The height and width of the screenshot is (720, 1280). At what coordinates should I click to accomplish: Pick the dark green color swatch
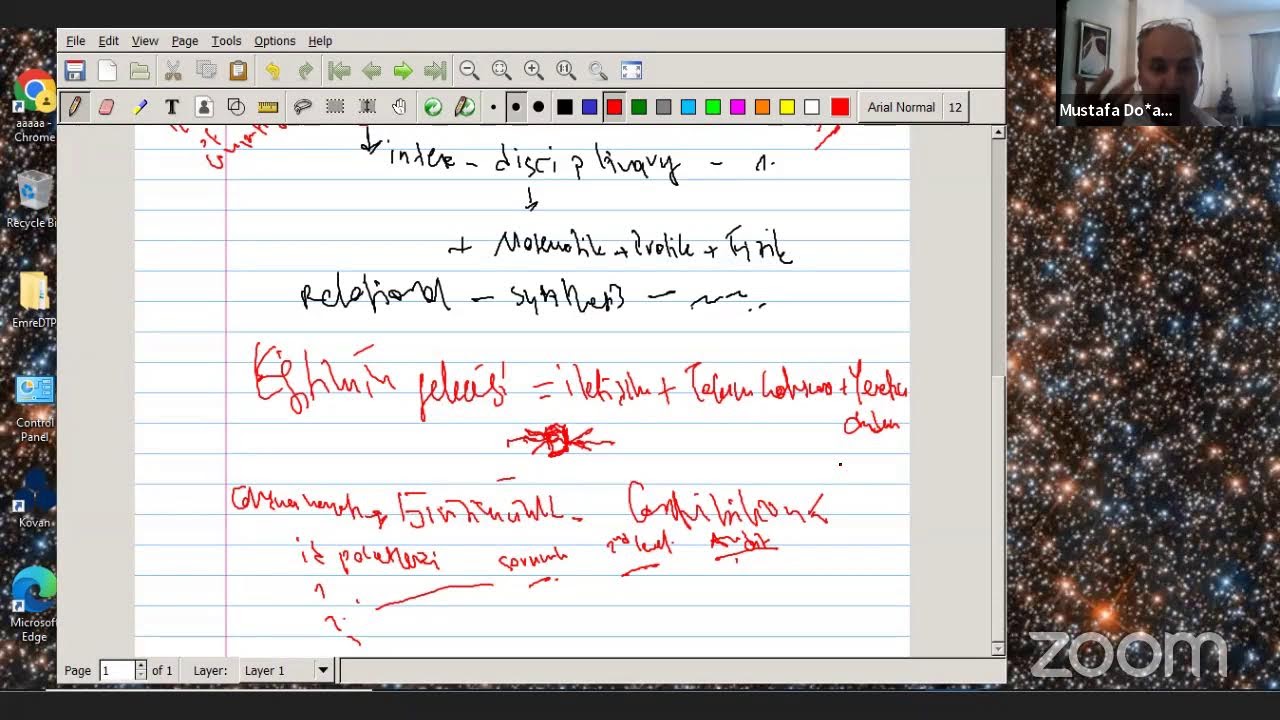click(639, 107)
